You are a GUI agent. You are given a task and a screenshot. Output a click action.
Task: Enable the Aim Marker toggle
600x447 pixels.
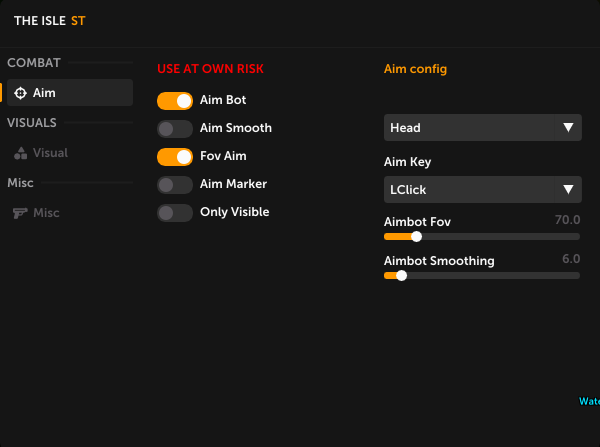click(175, 185)
